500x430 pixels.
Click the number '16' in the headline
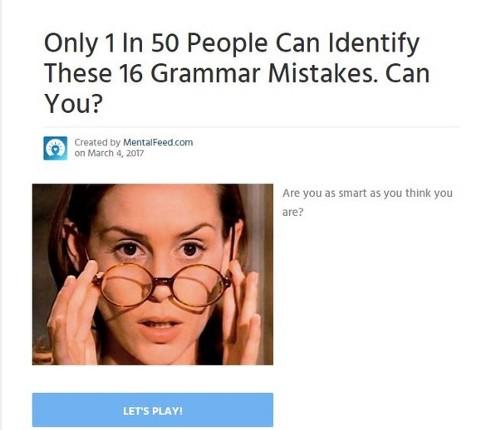[x=130, y=74]
